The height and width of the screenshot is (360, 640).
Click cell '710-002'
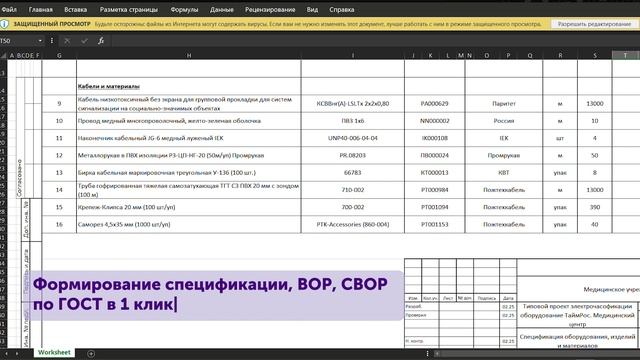[x=353, y=190]
